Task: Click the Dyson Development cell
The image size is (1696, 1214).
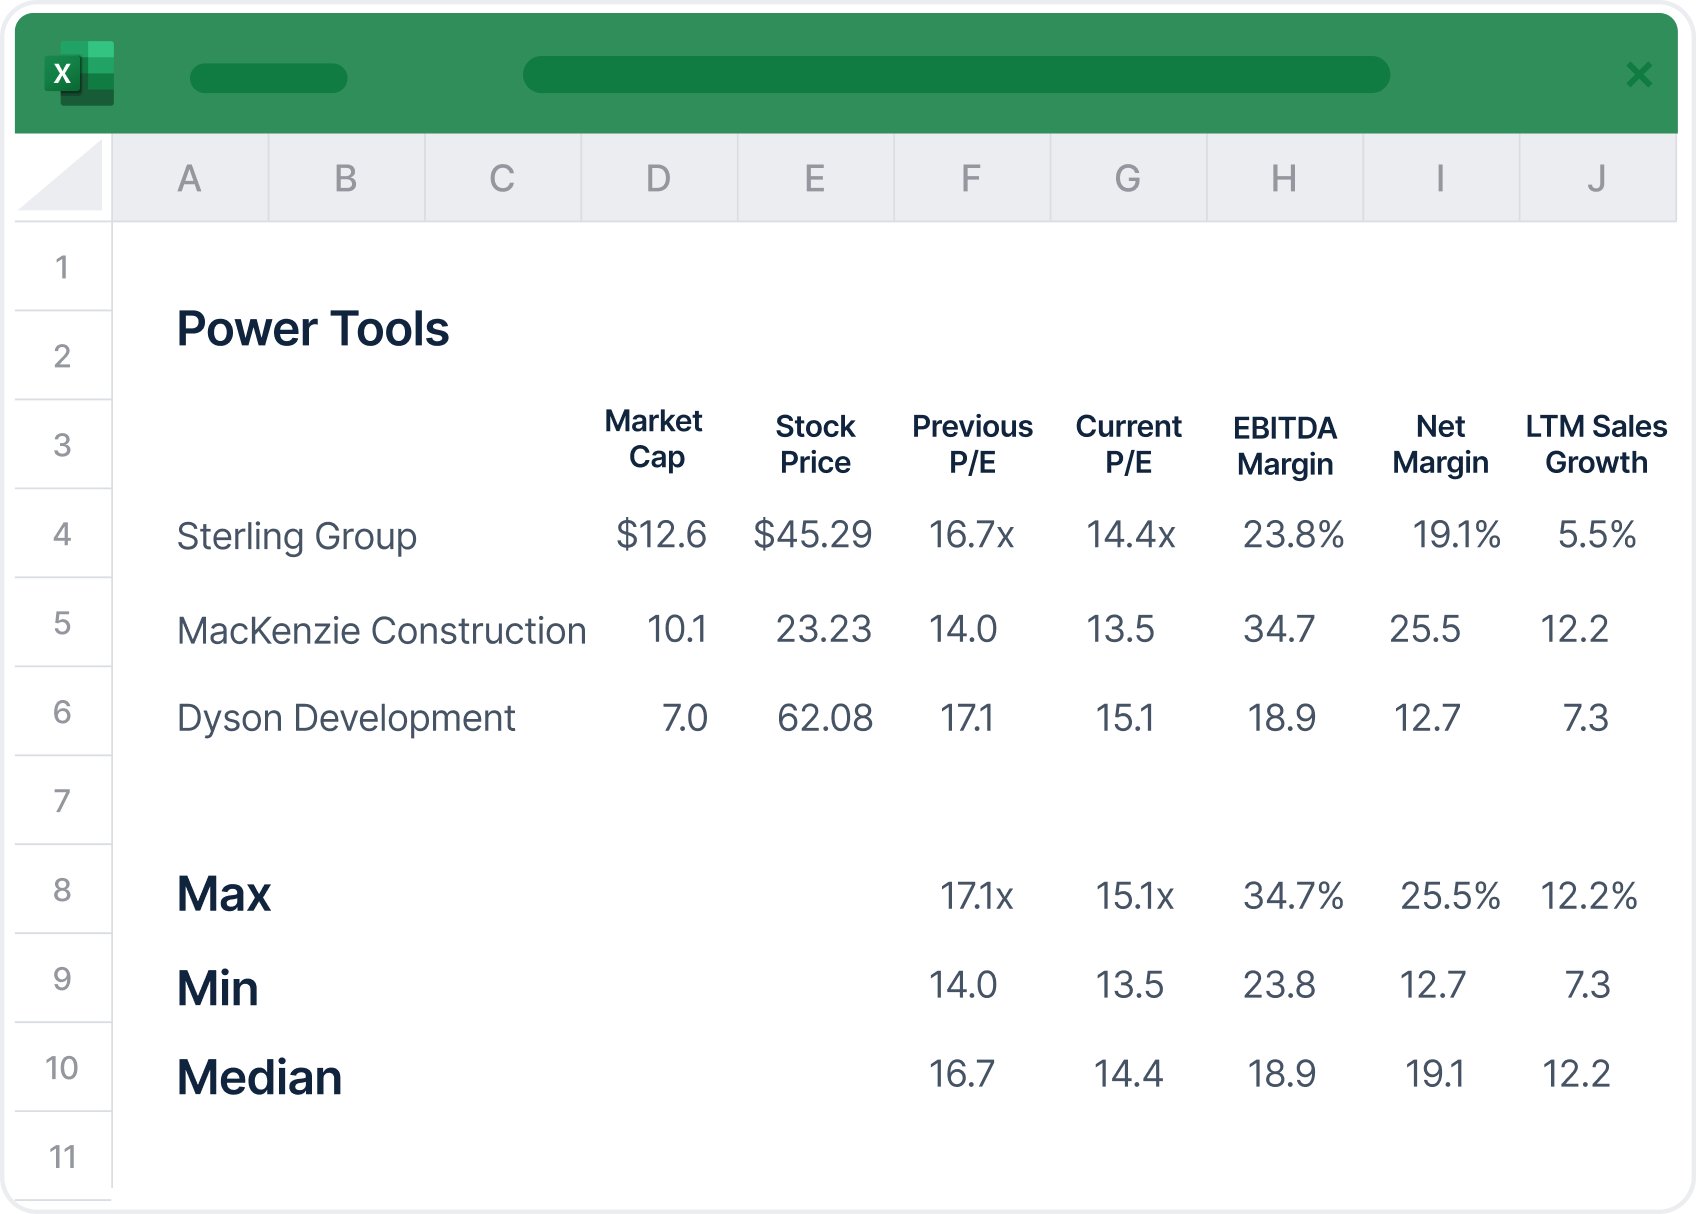Action: 346,717
